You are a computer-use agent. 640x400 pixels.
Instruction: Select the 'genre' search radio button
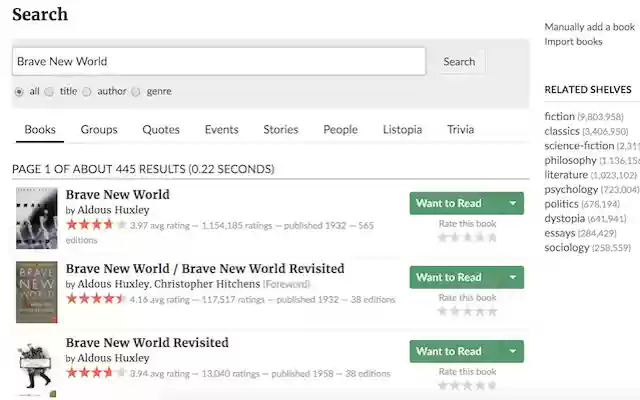pyautogui.click(x=136, y=91)
